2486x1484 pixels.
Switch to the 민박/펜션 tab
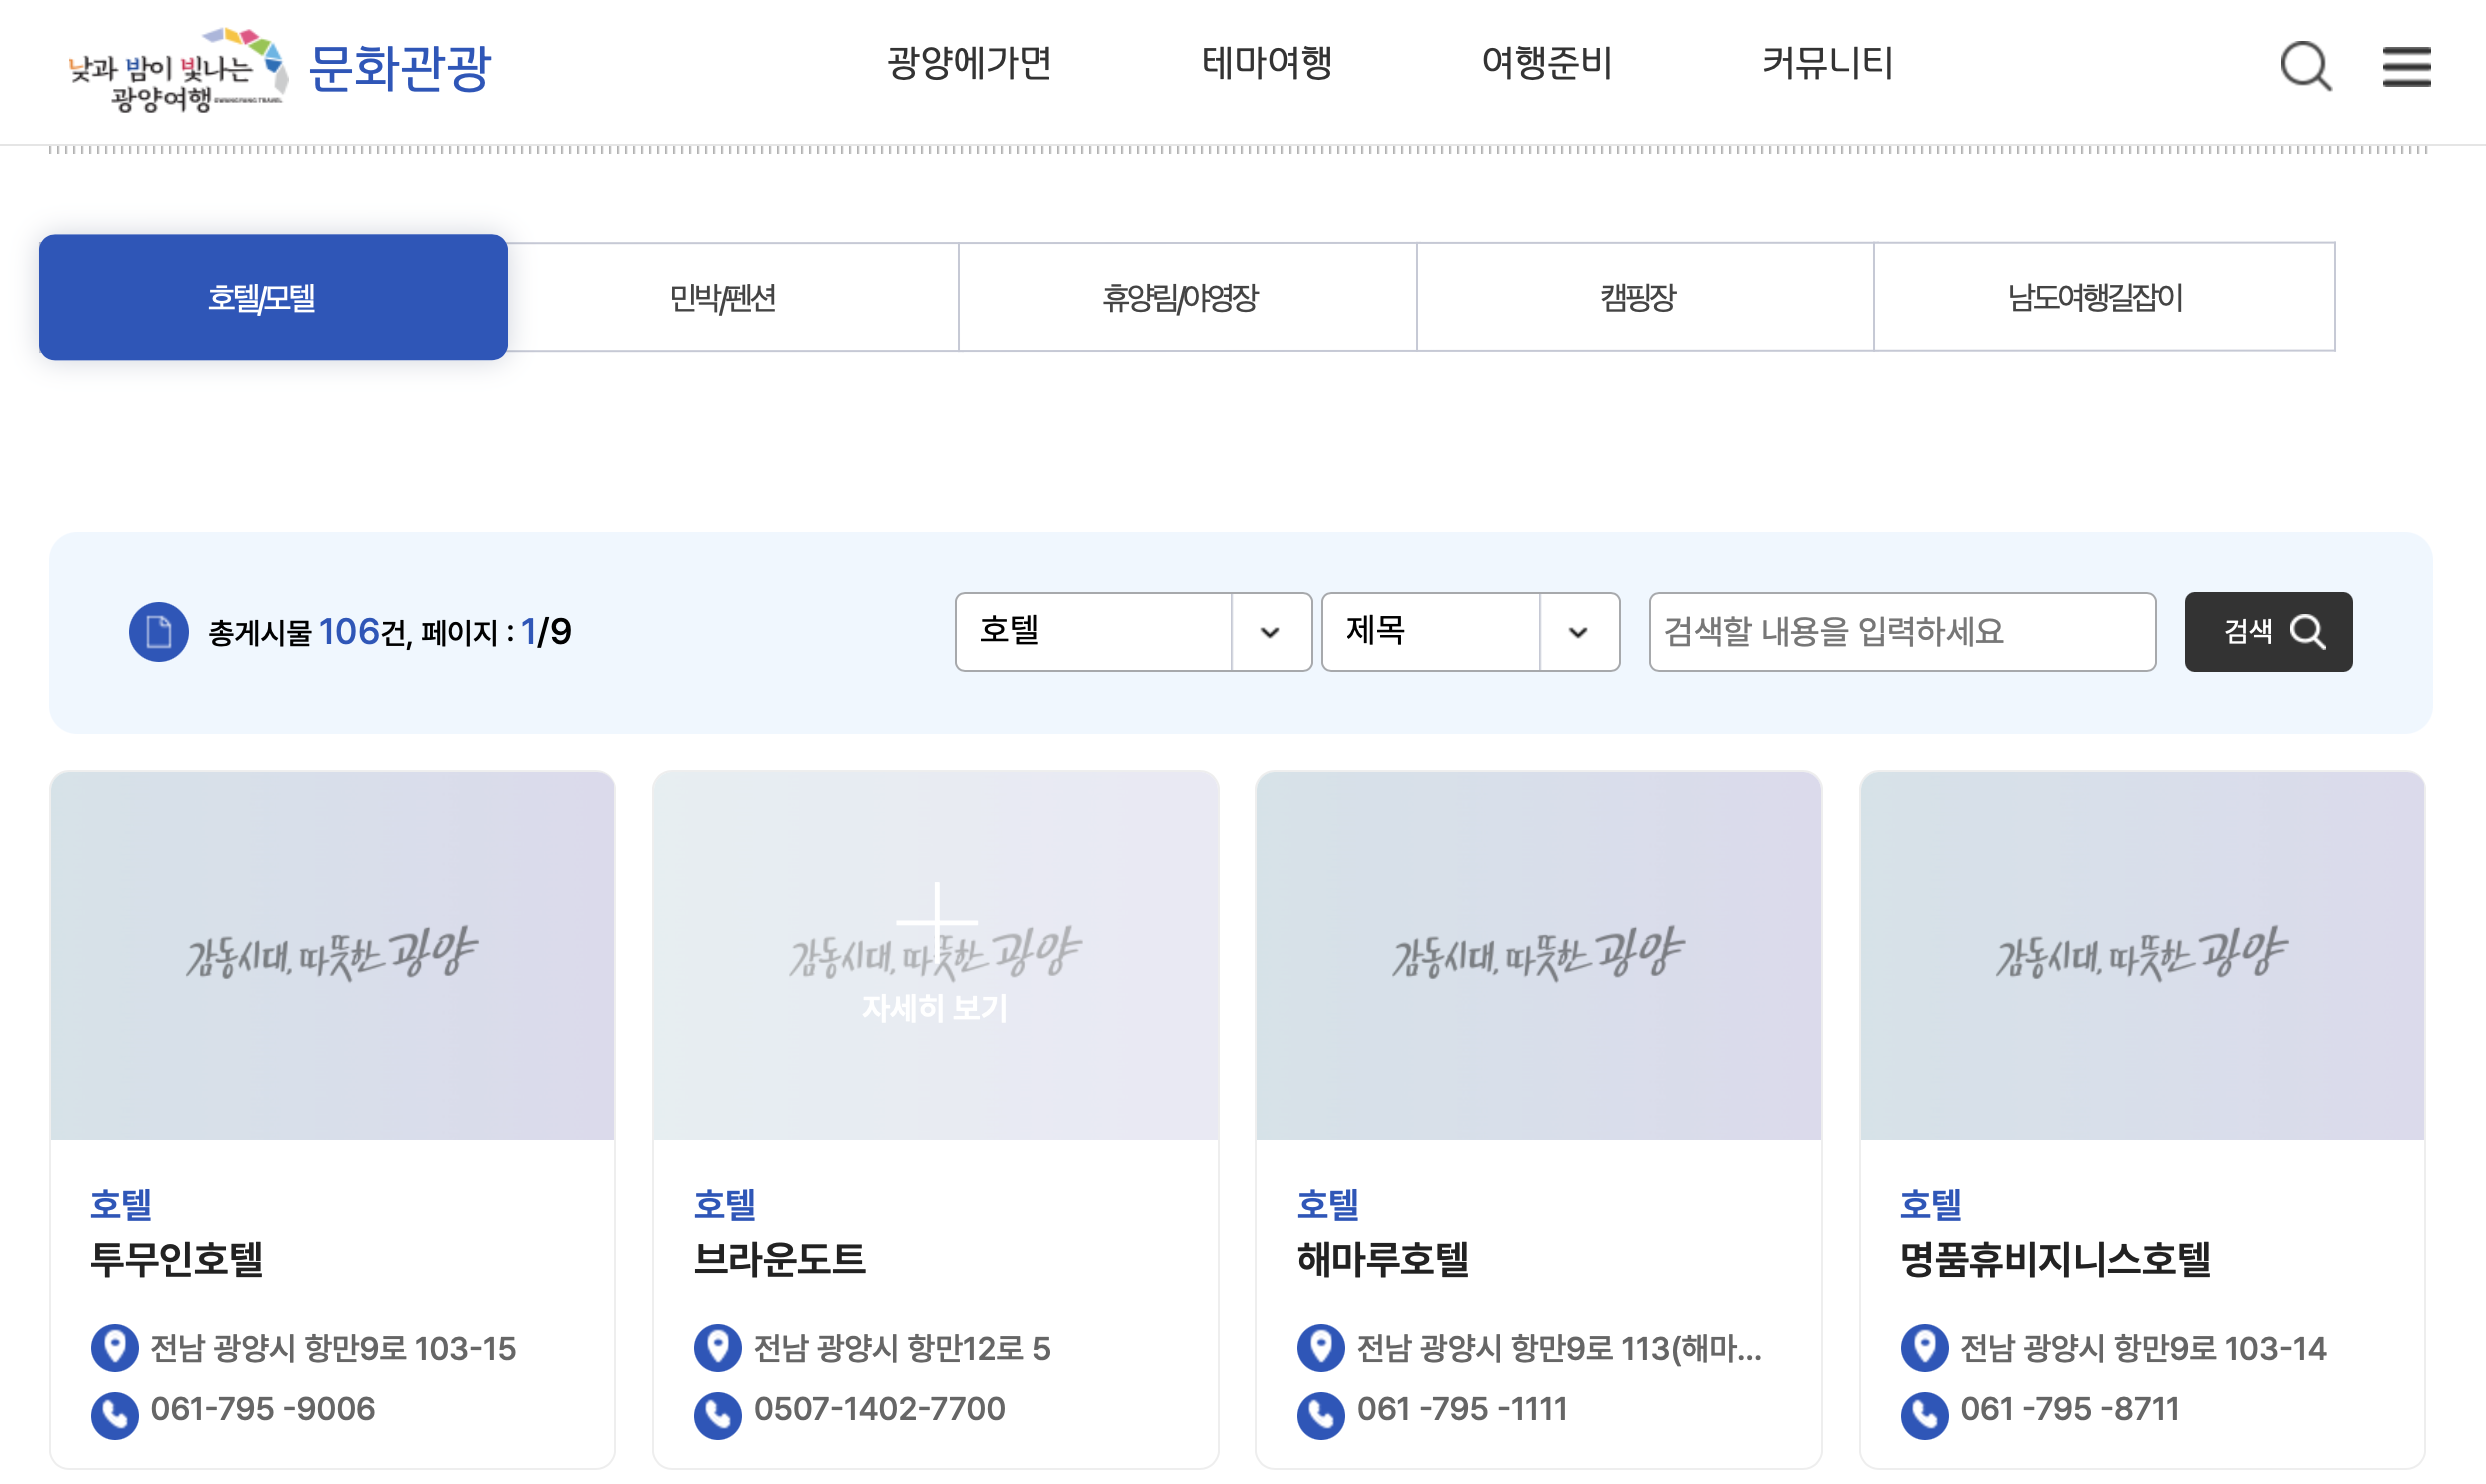731,297
